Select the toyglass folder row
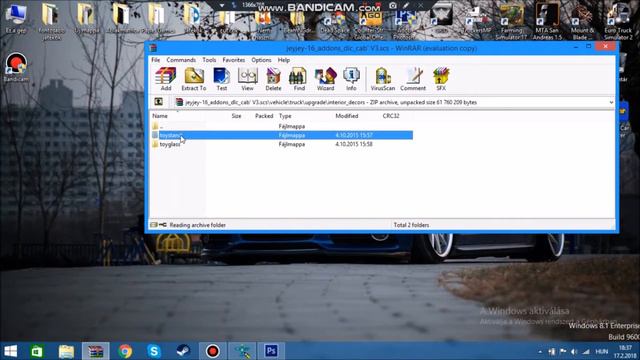This screenshot has height=360, width=640. 282,144
